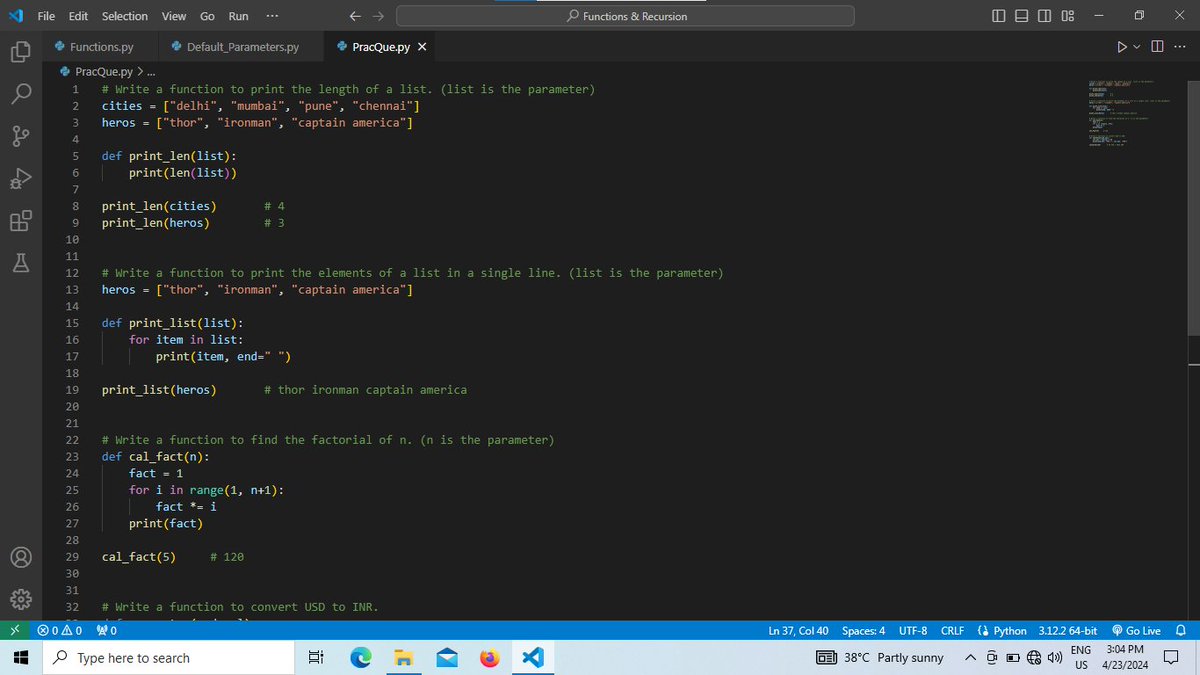Click the Type here to search box

[x=170, y=658]
